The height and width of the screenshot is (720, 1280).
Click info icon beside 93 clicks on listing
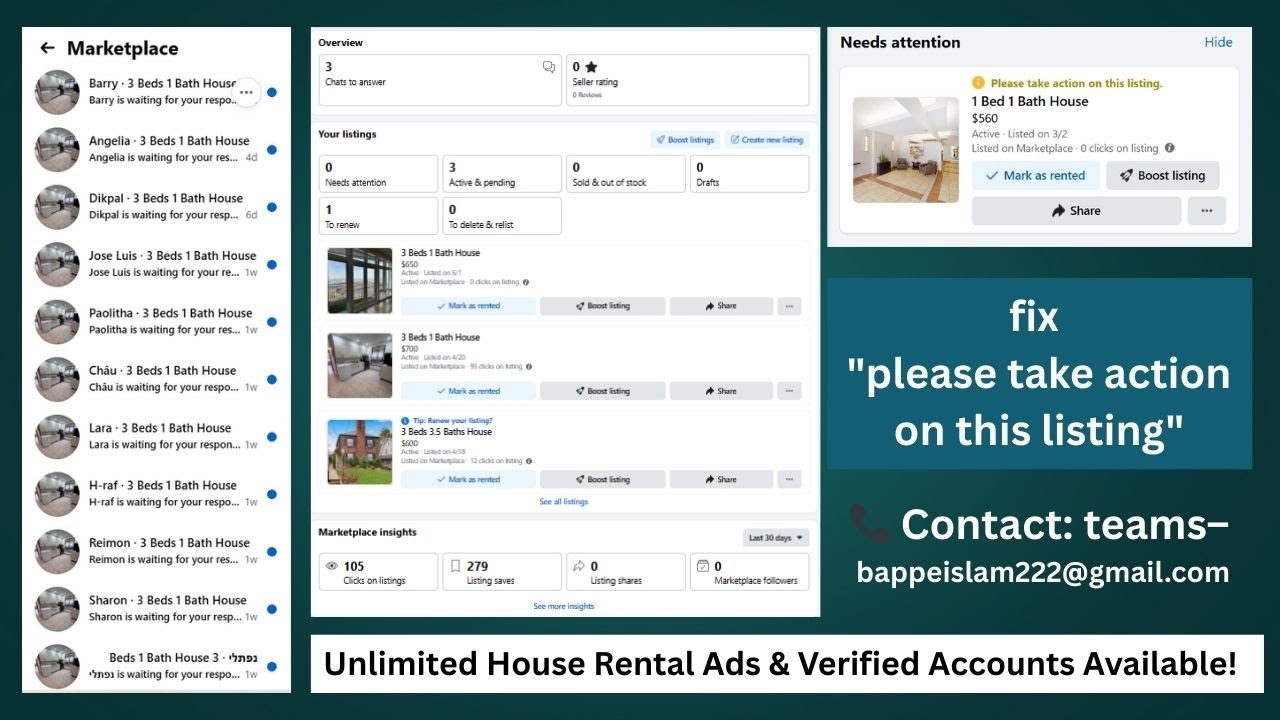[x=527, y=366]
